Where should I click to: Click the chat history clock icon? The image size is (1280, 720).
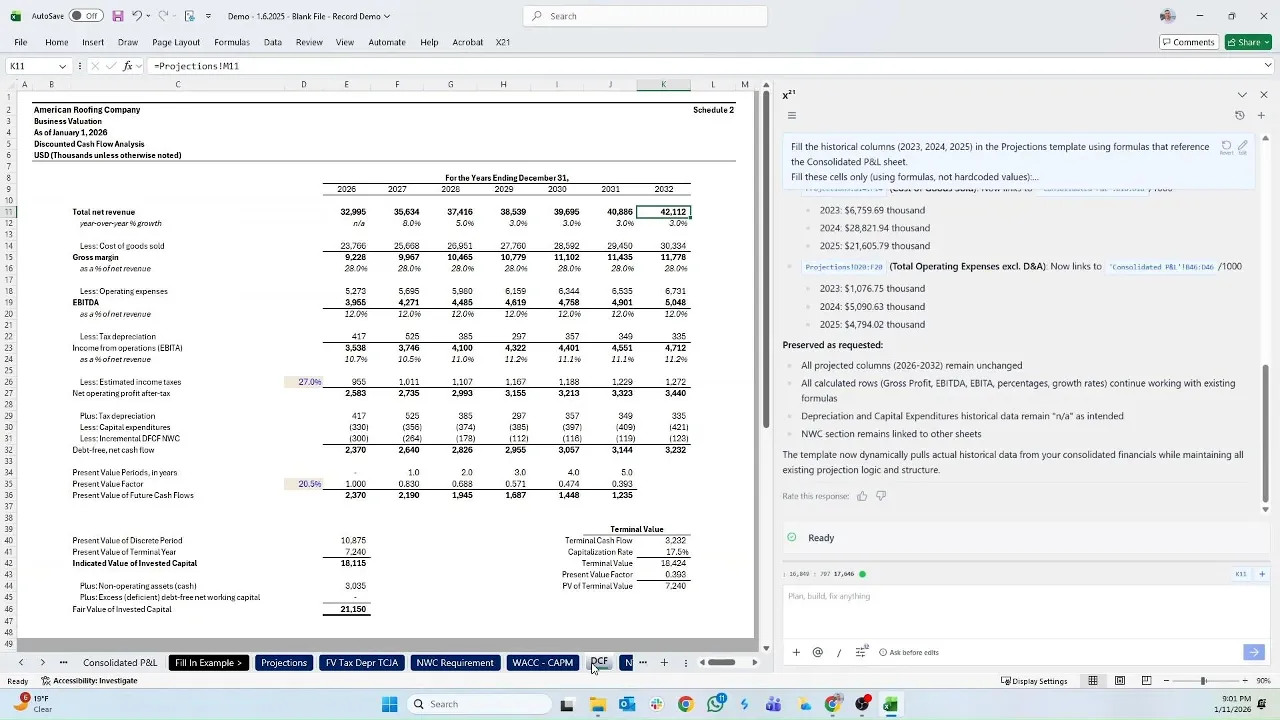pos(1240,115)
